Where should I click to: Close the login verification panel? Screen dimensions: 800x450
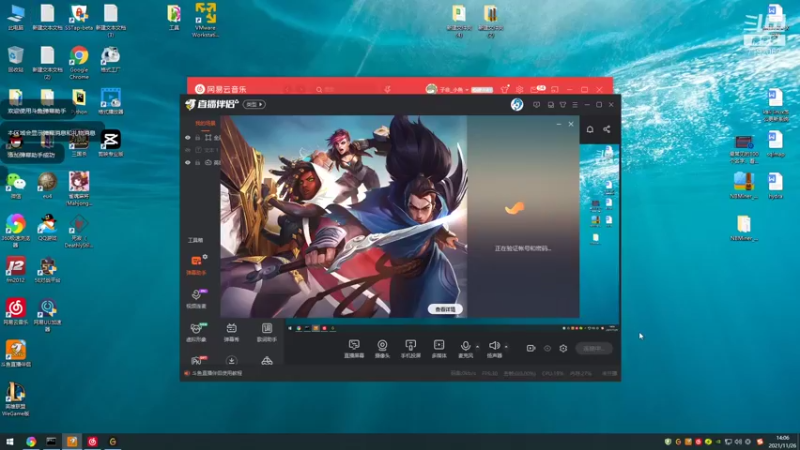(571, 124)
